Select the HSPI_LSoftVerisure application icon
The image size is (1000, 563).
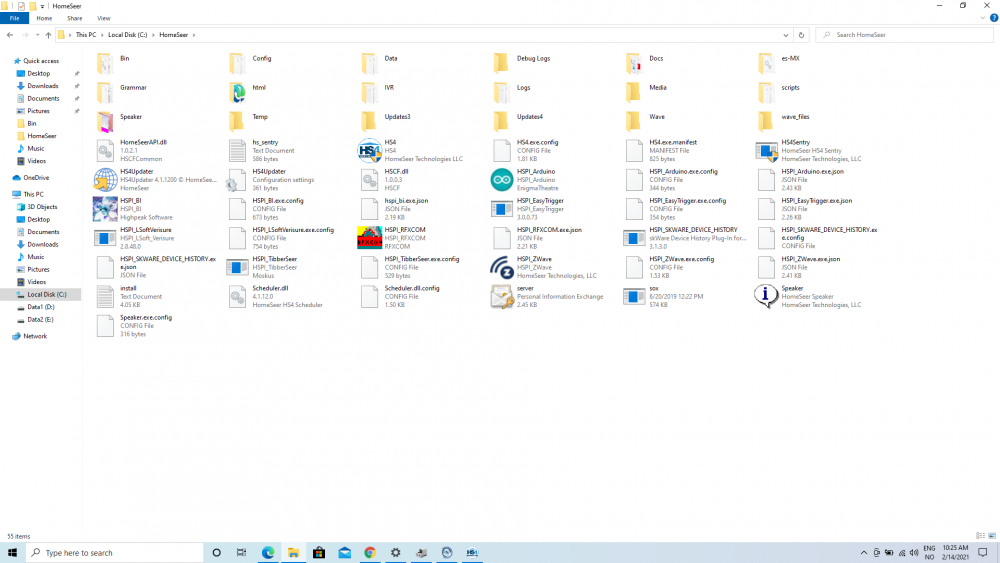[x=105, y=238]
